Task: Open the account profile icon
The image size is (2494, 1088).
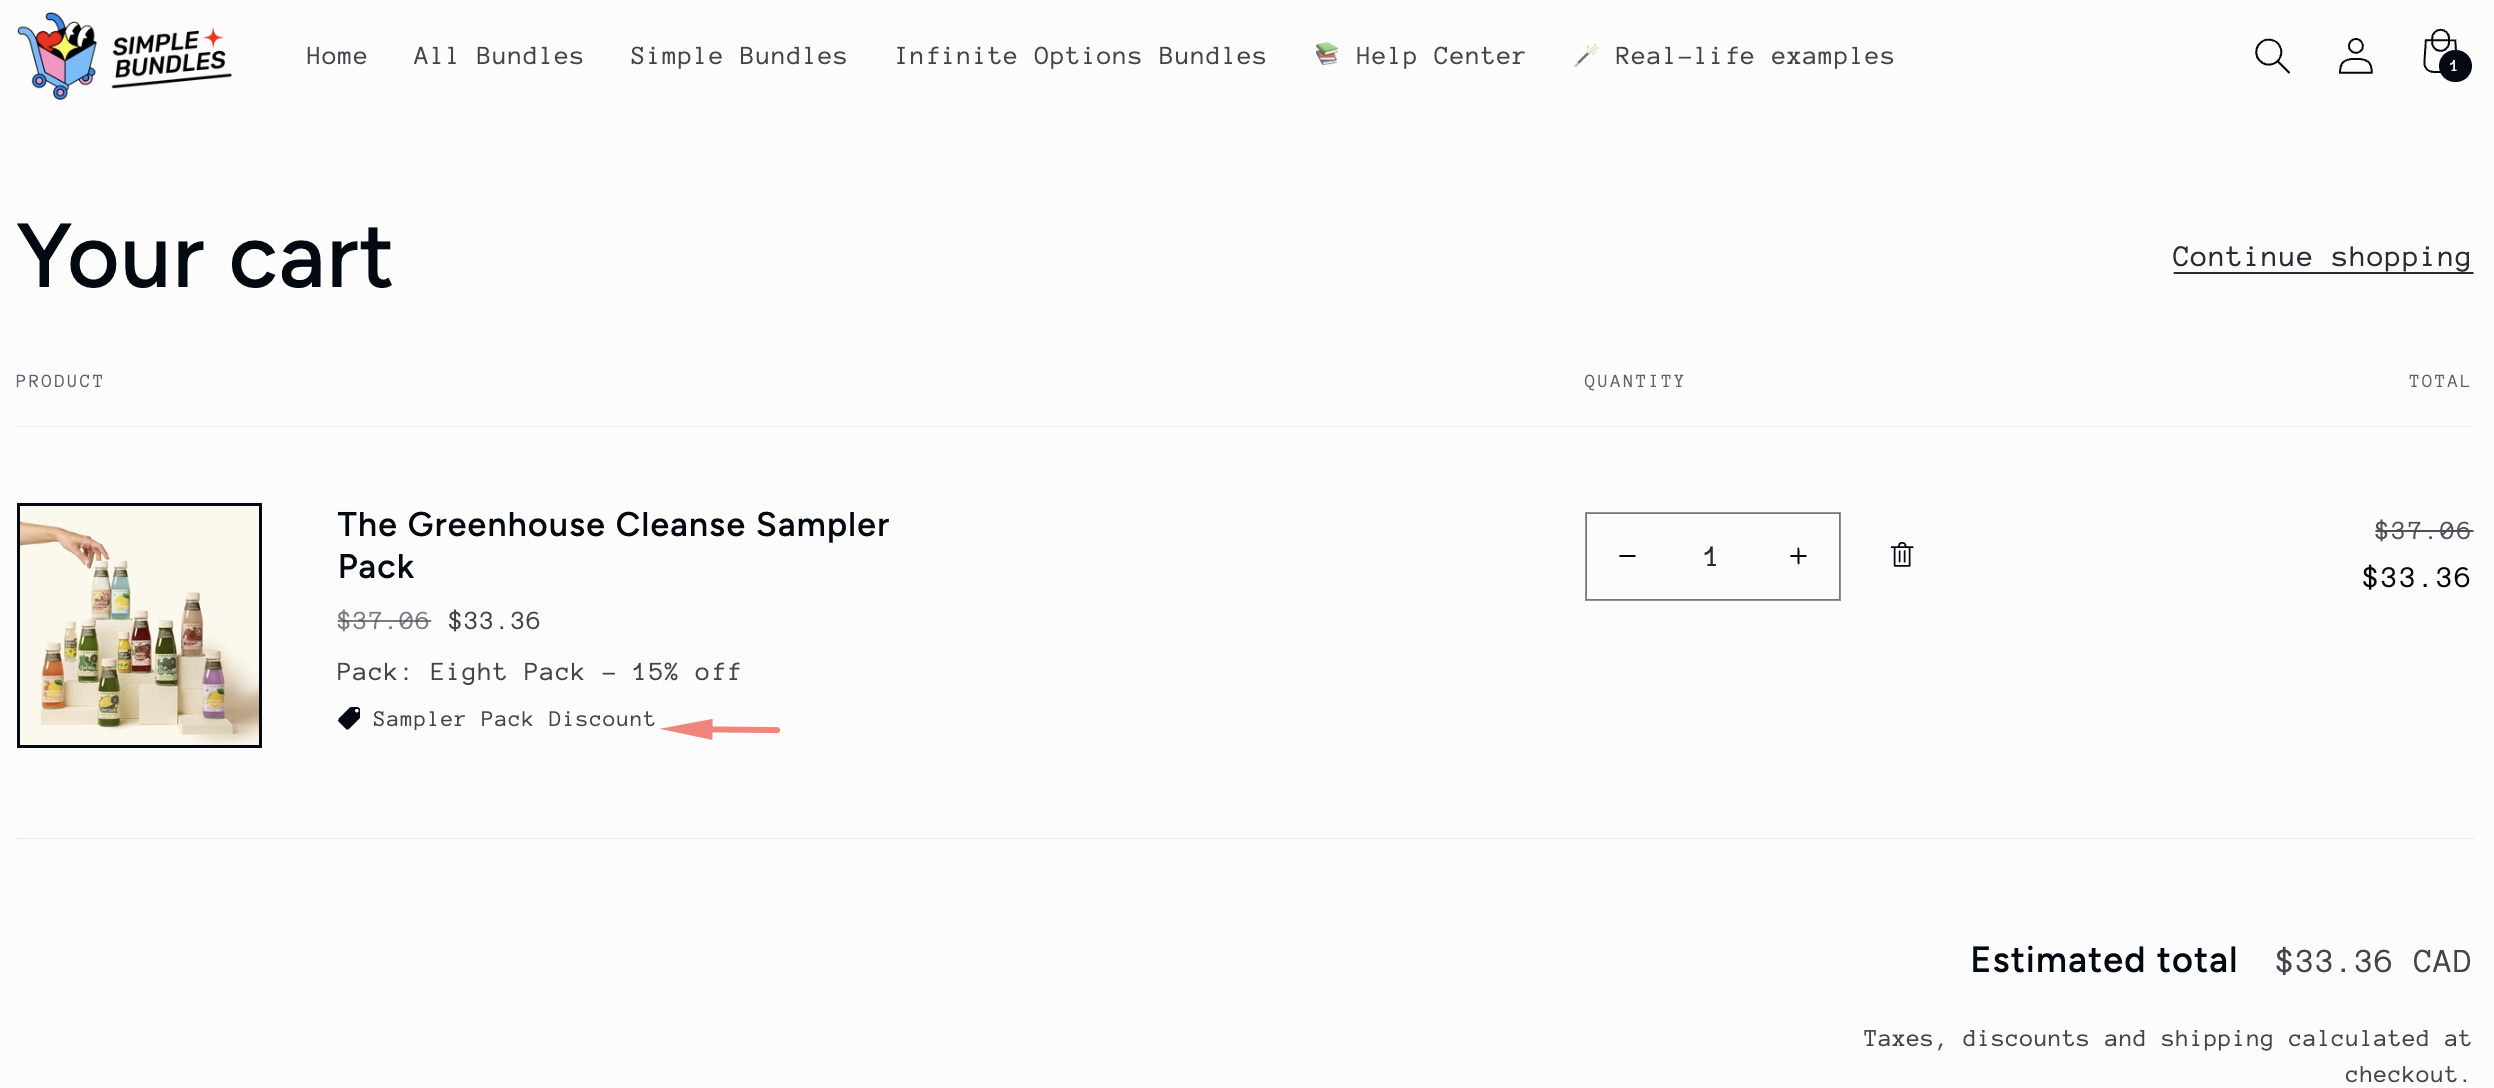Action: (2355, 56)
